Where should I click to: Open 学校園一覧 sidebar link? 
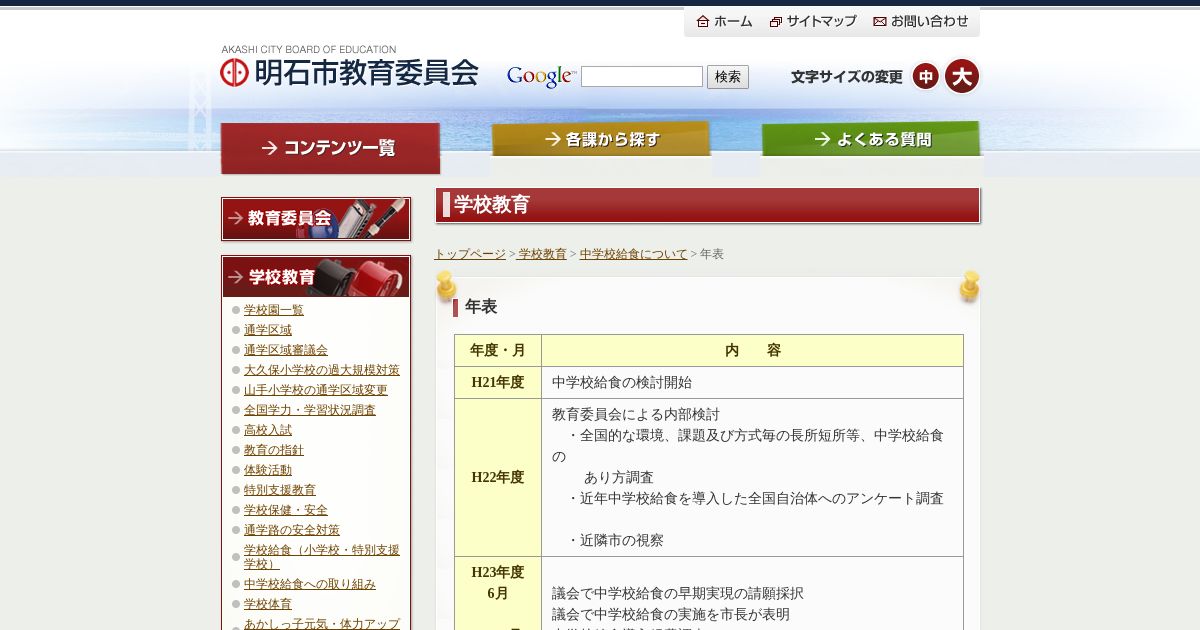coord(274,310)
